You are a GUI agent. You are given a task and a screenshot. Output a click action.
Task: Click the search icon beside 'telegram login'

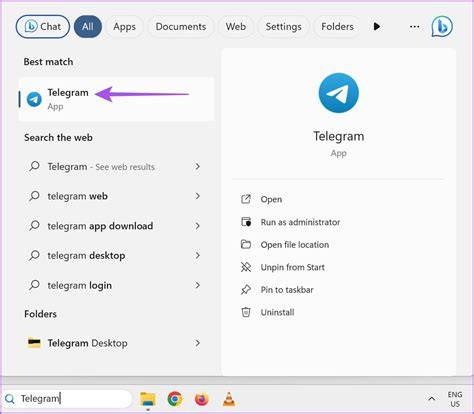(x=34, y=285)
